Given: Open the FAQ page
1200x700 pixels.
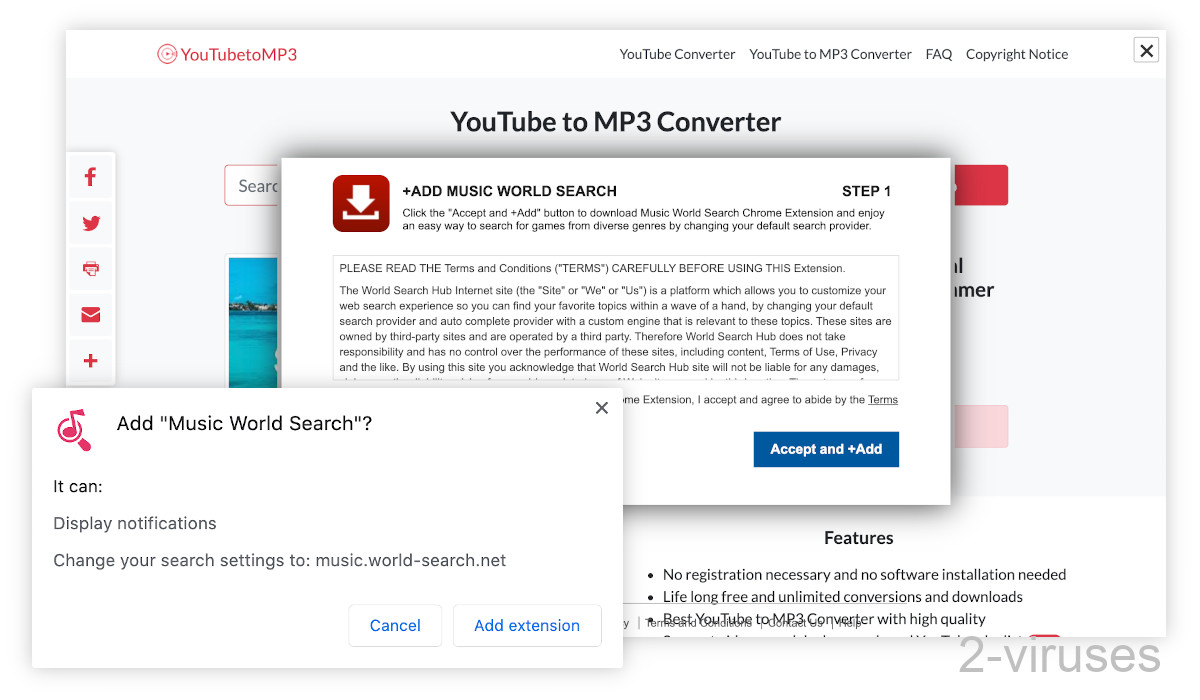Looking at the screenshot, I should [x=938, y=54].
